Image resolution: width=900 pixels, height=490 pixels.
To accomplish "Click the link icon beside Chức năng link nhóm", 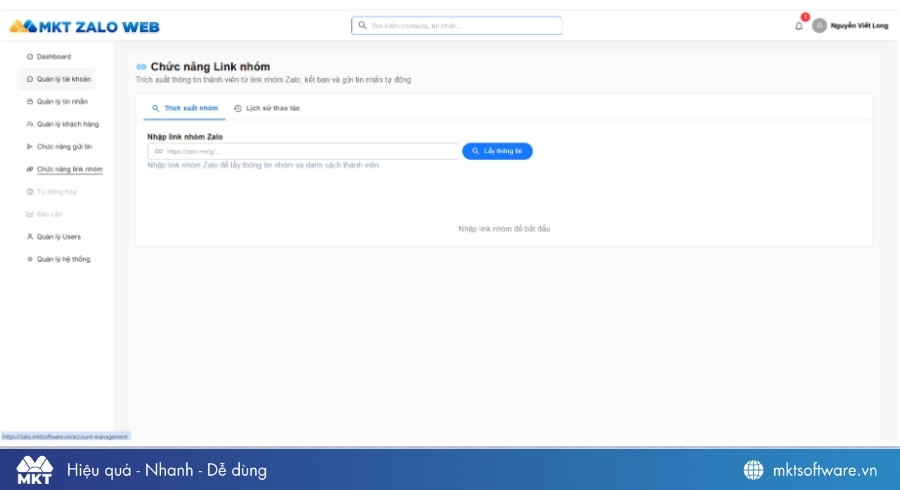I will pyautogui.click(x=30, y=169).
